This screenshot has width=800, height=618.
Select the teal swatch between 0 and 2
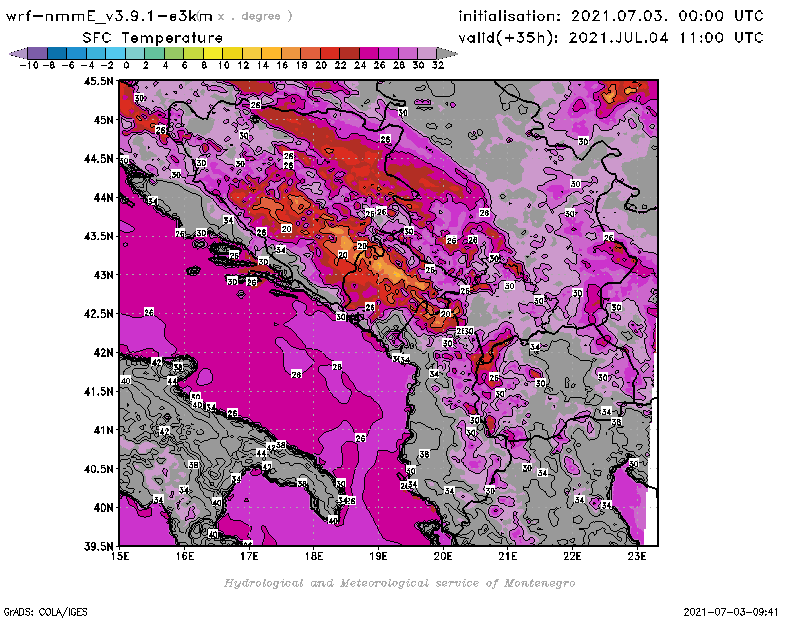[135, 53]
